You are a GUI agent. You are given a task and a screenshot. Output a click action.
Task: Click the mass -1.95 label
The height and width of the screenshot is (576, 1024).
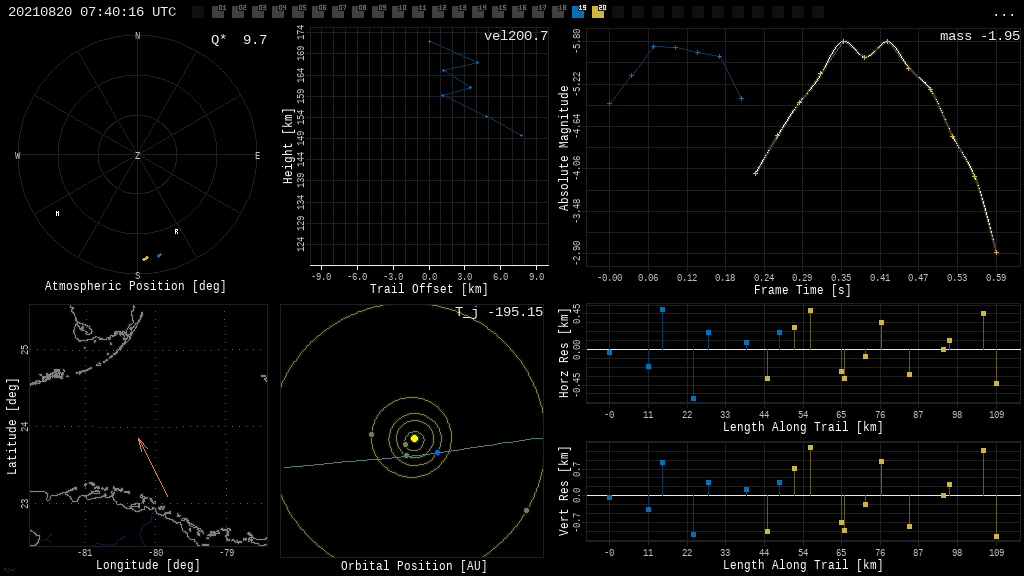(980, 36)
